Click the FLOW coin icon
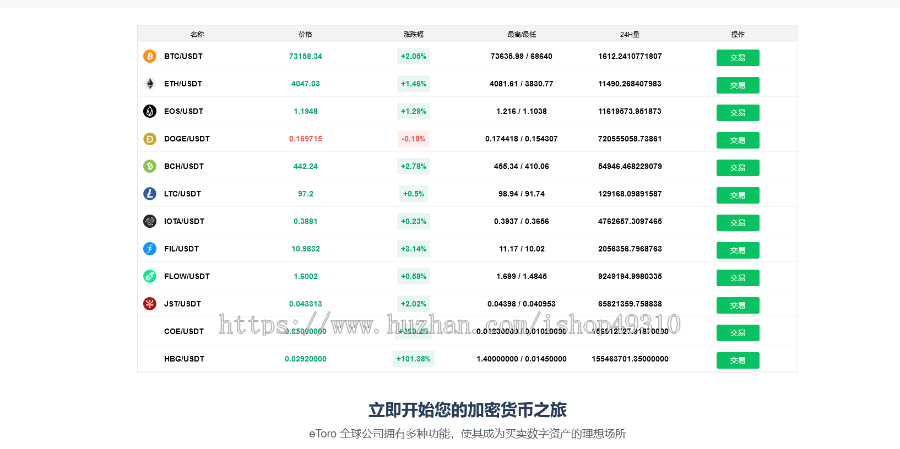This screenshot has width=900, height=449. (149, 277)
